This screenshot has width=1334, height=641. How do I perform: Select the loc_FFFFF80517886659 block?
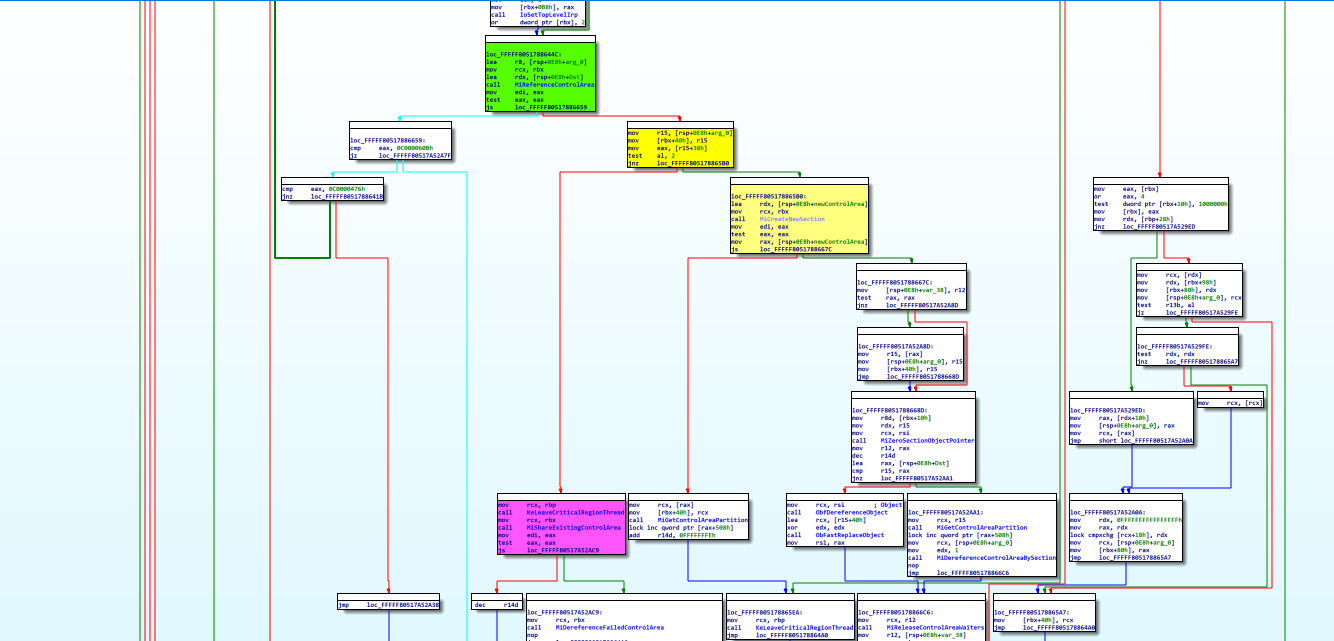[x=400, y=141]
